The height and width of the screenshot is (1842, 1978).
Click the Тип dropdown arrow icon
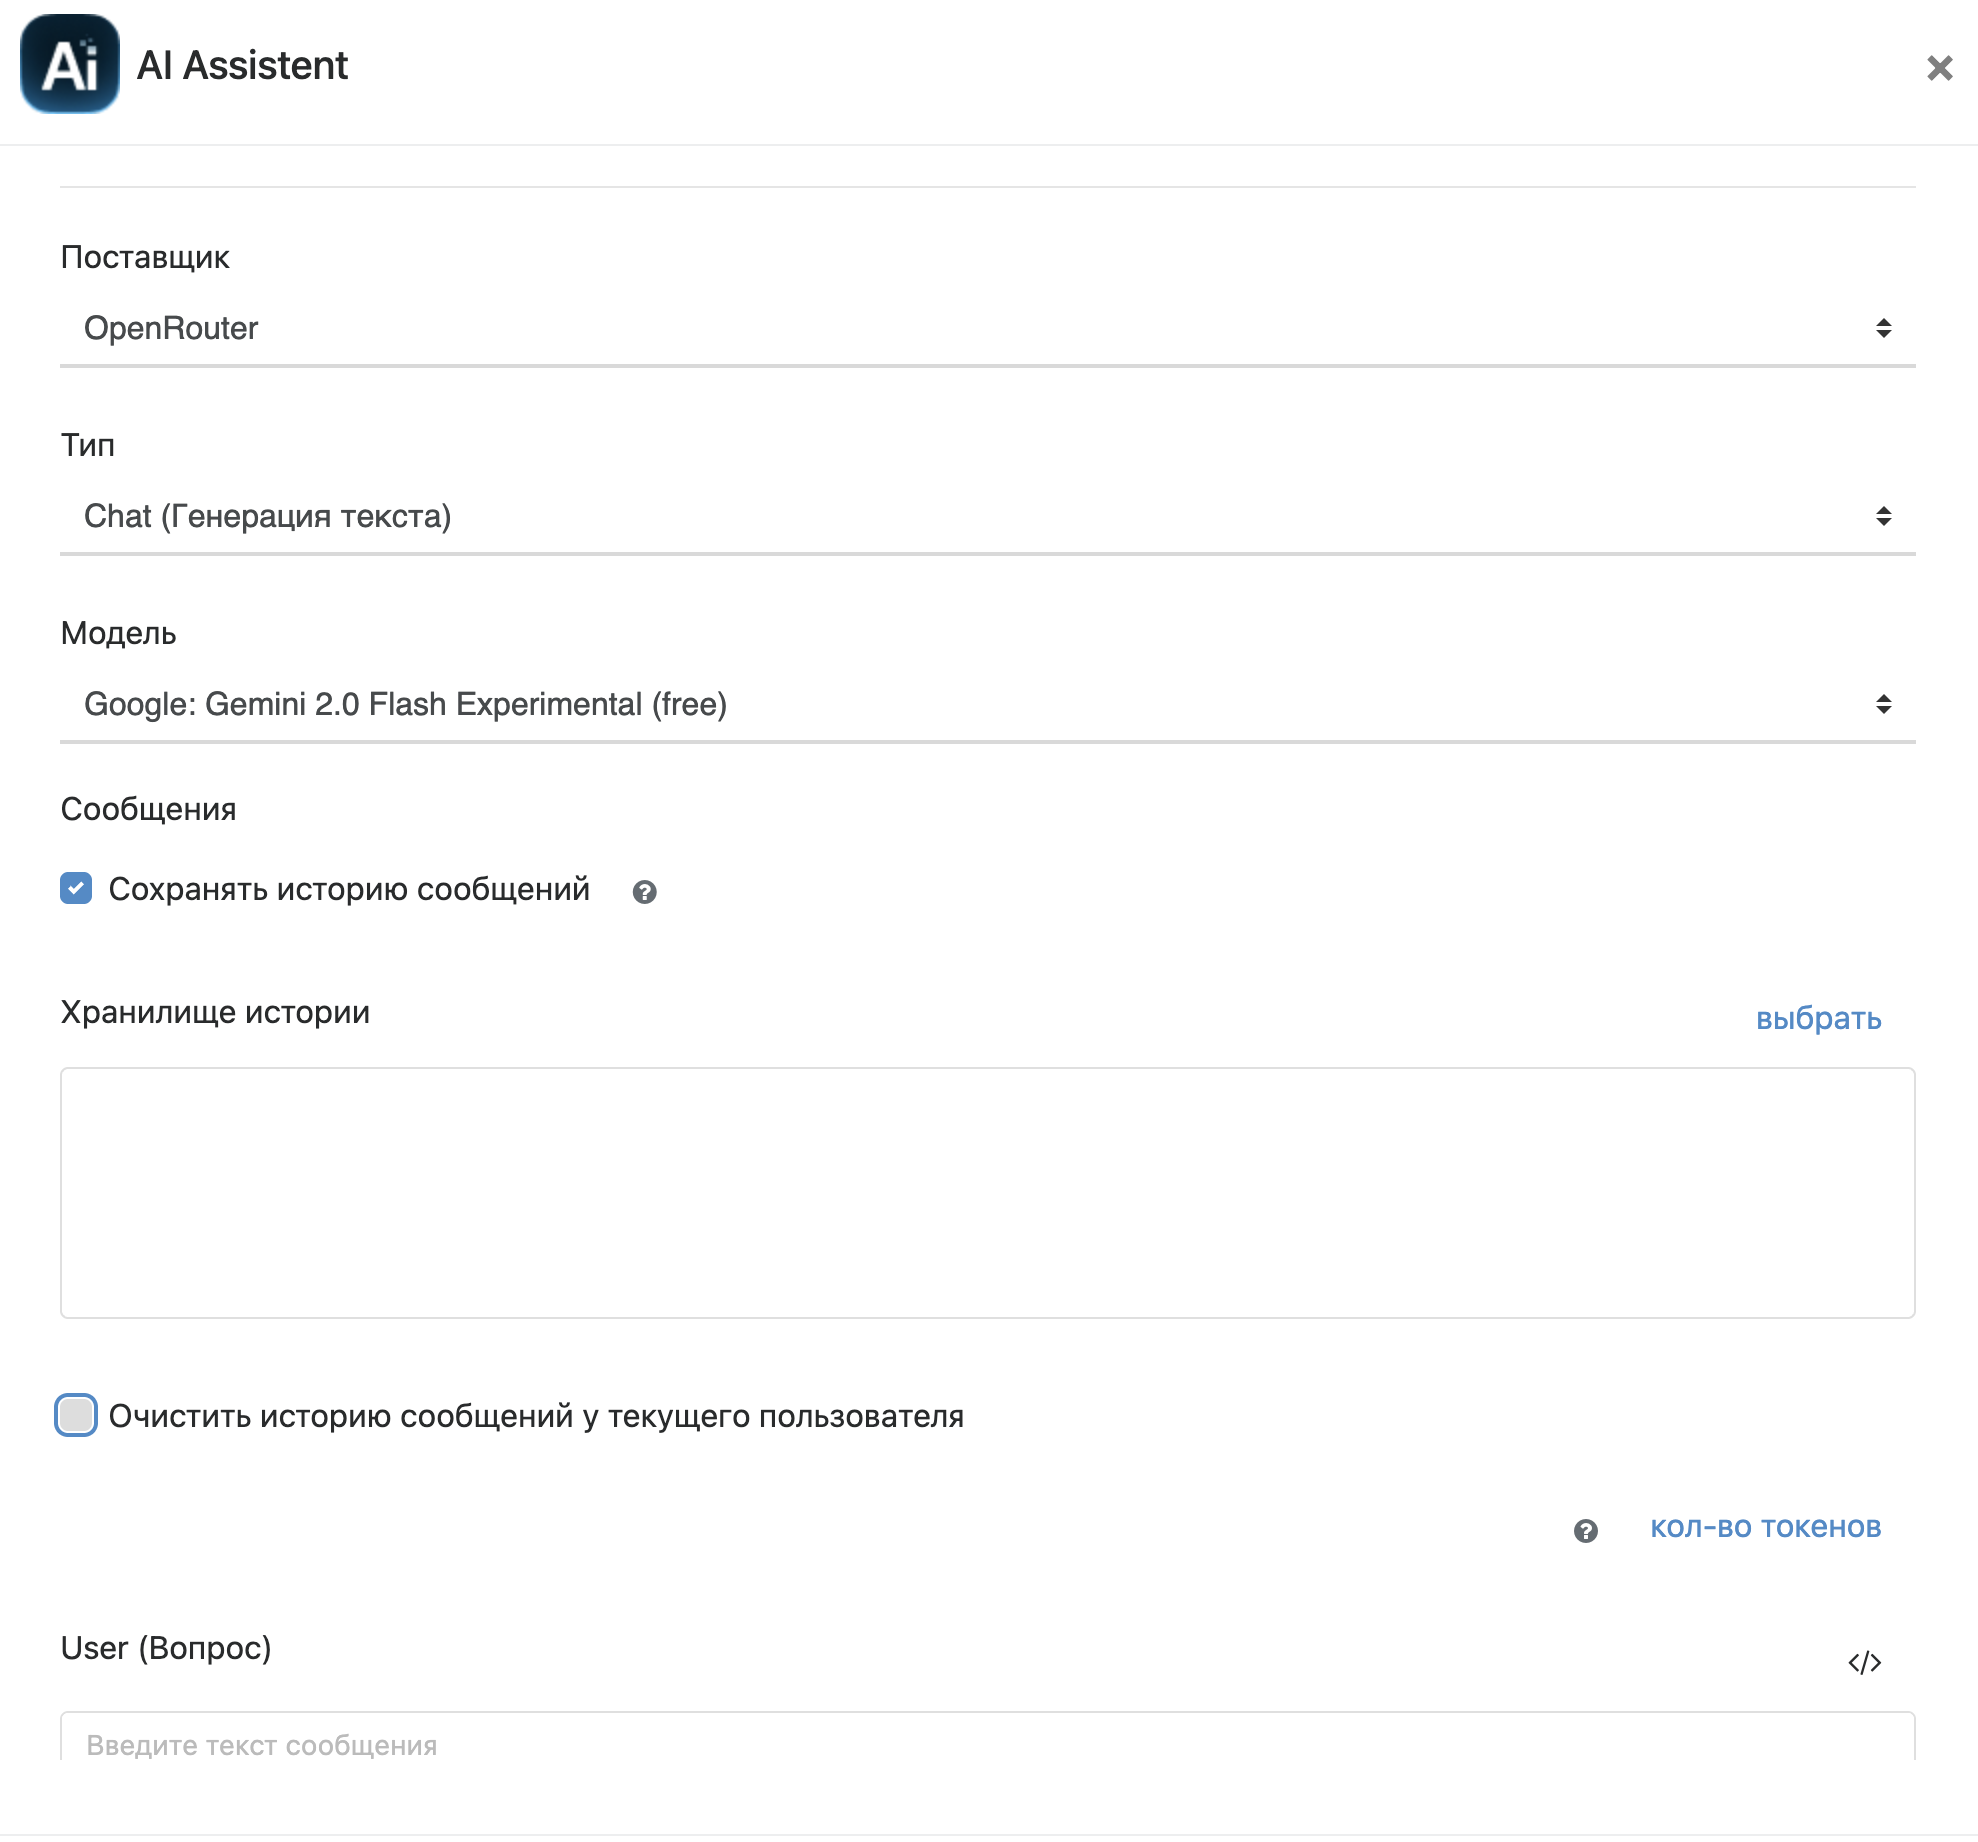1883,516
